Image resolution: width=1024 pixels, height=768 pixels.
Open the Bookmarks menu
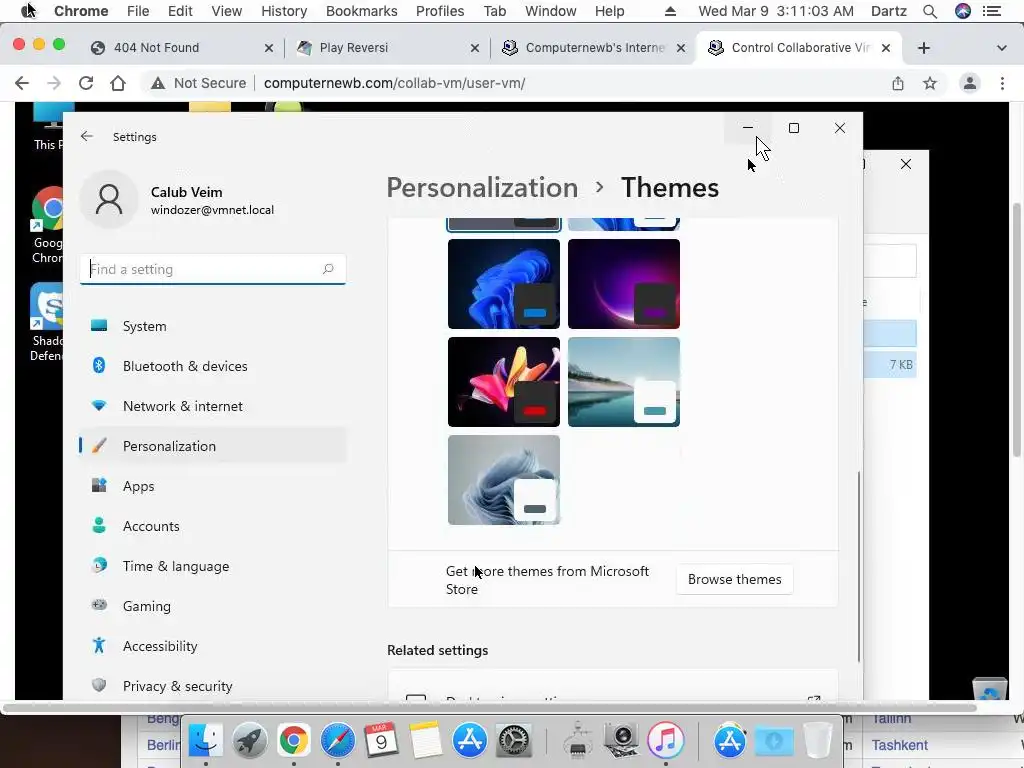[x=361, y=11]
